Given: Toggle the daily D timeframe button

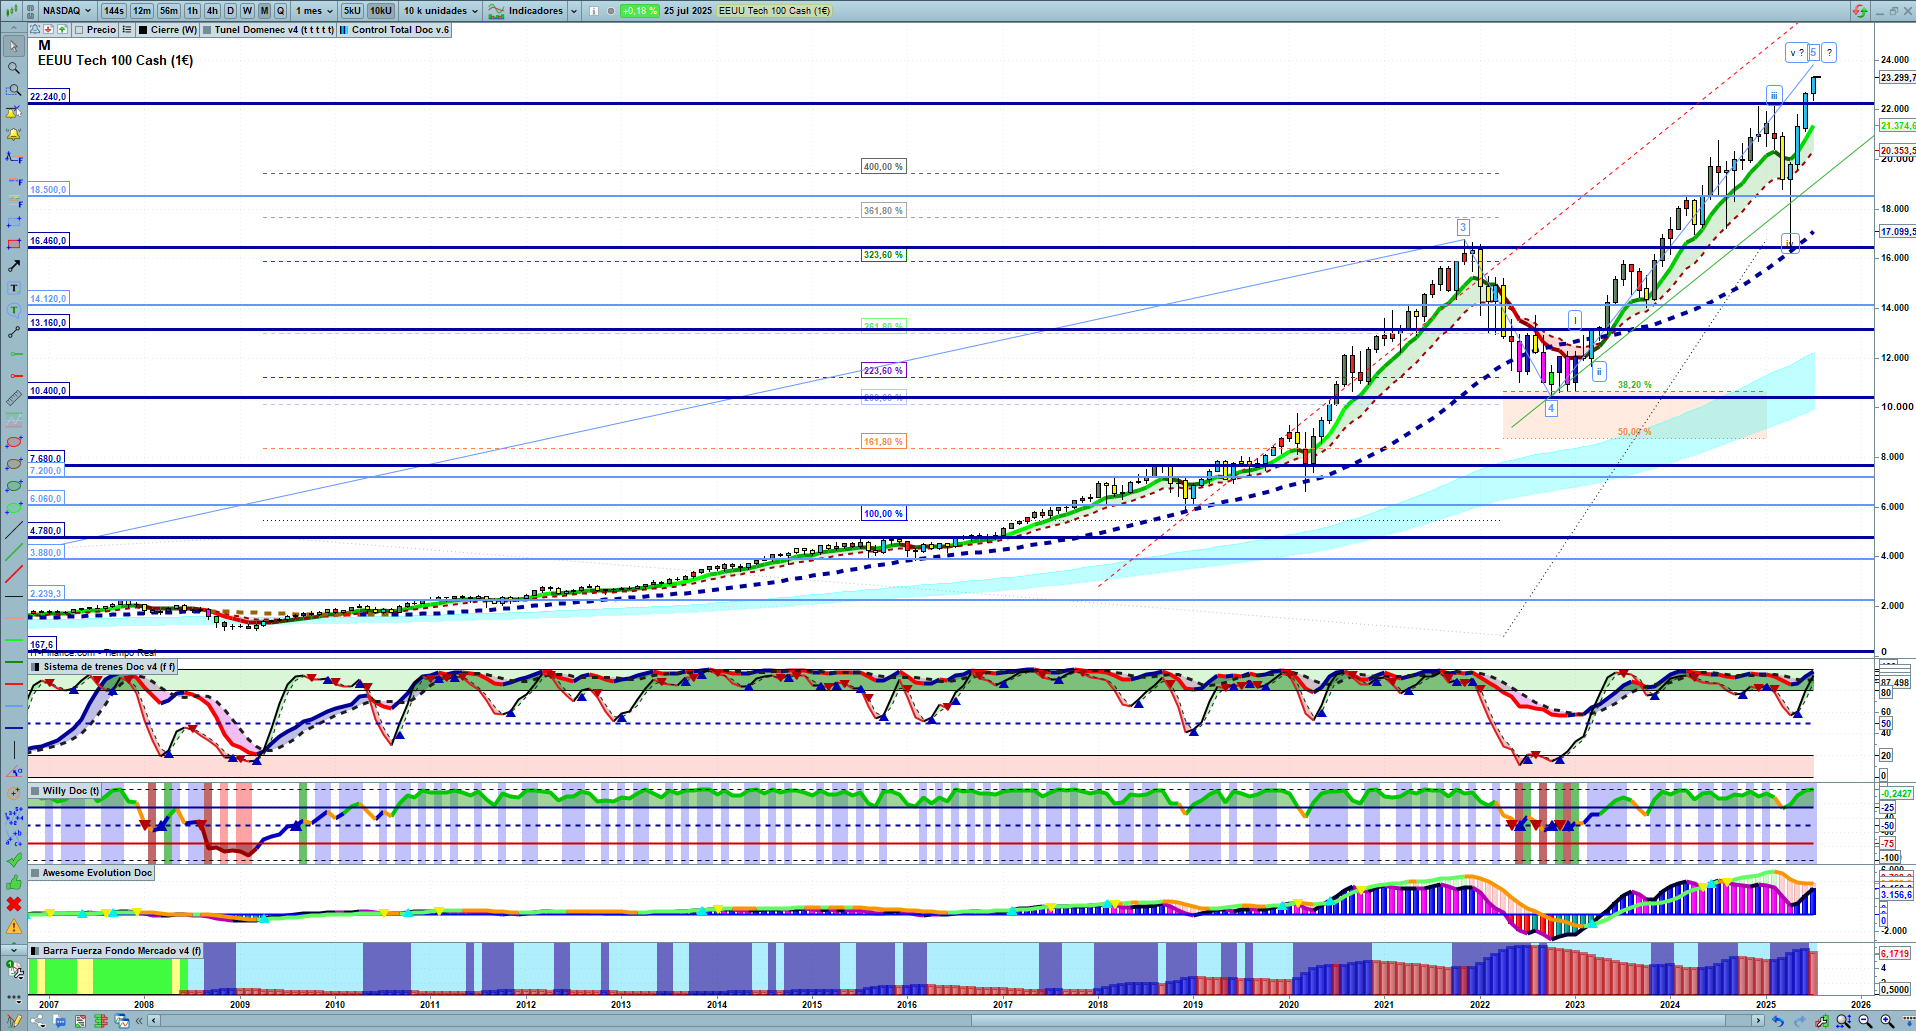Looking at the screenshot, I should point(230,11).
